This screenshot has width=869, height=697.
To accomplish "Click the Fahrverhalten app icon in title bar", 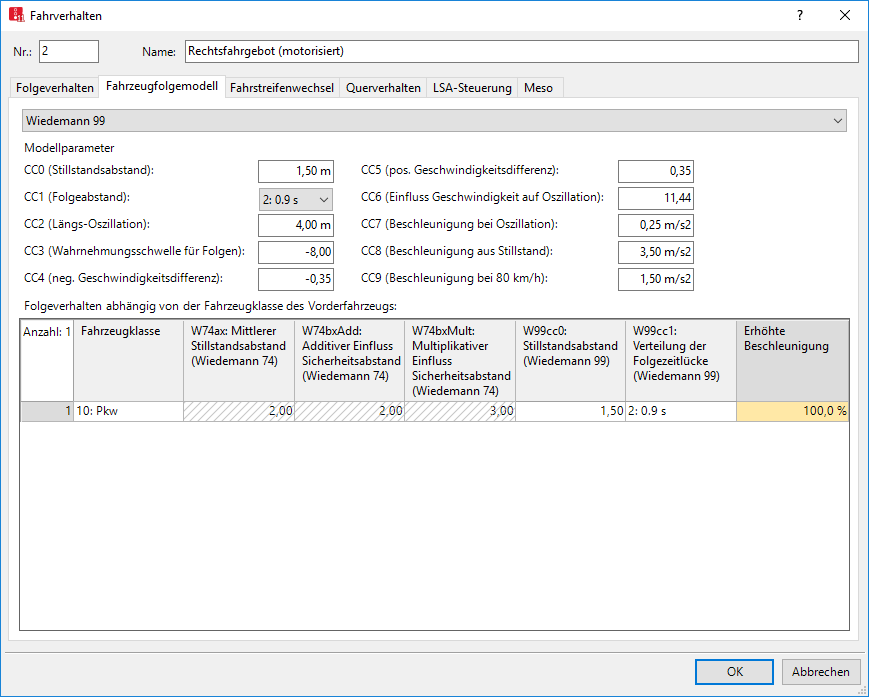I will [16, 16].
